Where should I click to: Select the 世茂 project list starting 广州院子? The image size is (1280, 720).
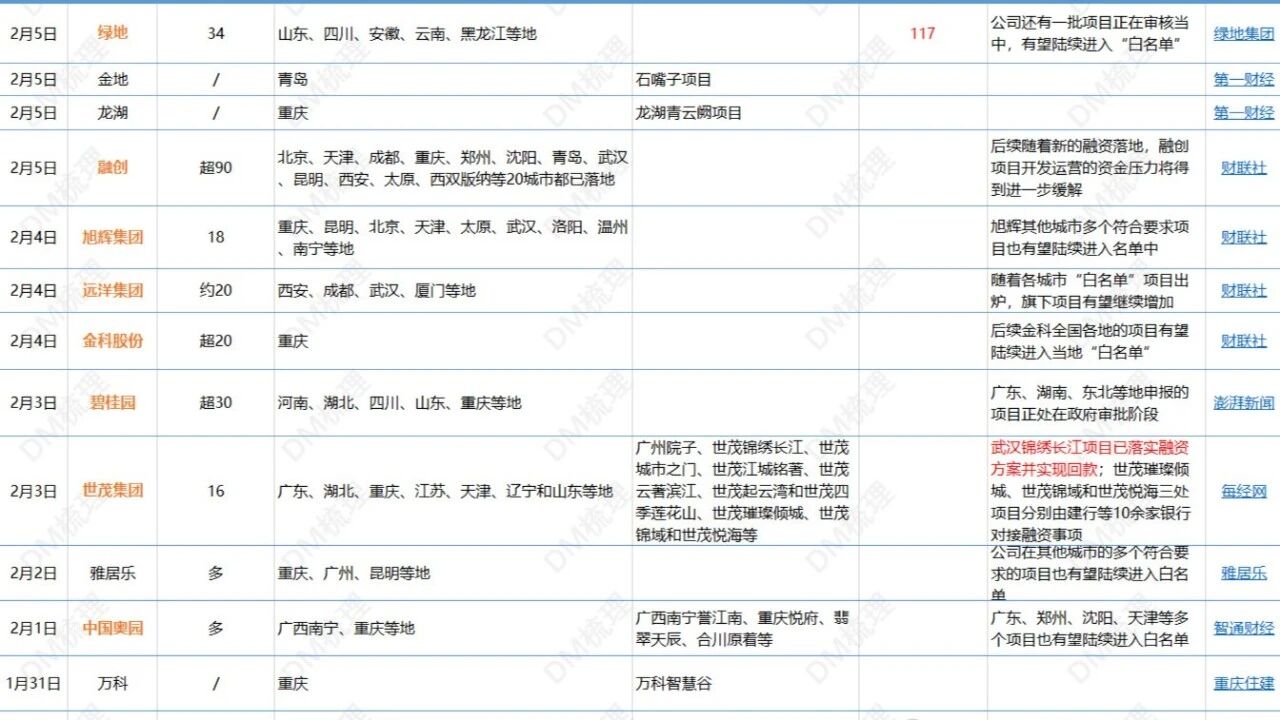(x=745, y=490)
